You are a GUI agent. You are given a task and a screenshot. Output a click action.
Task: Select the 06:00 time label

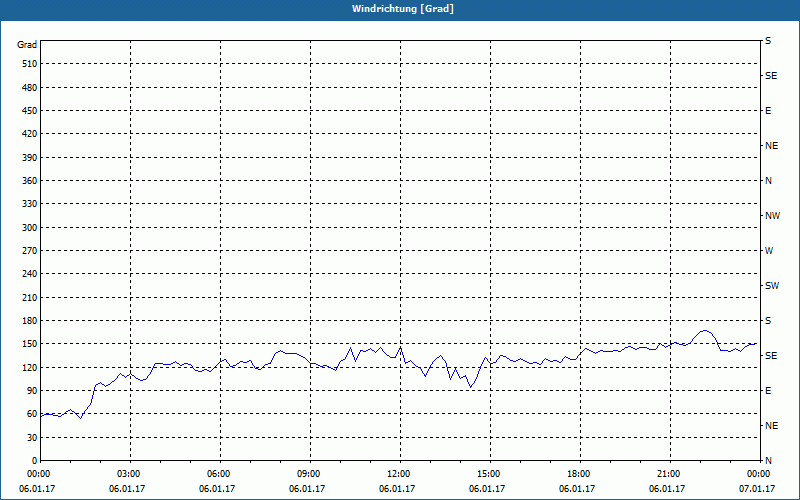pos(220,474)
